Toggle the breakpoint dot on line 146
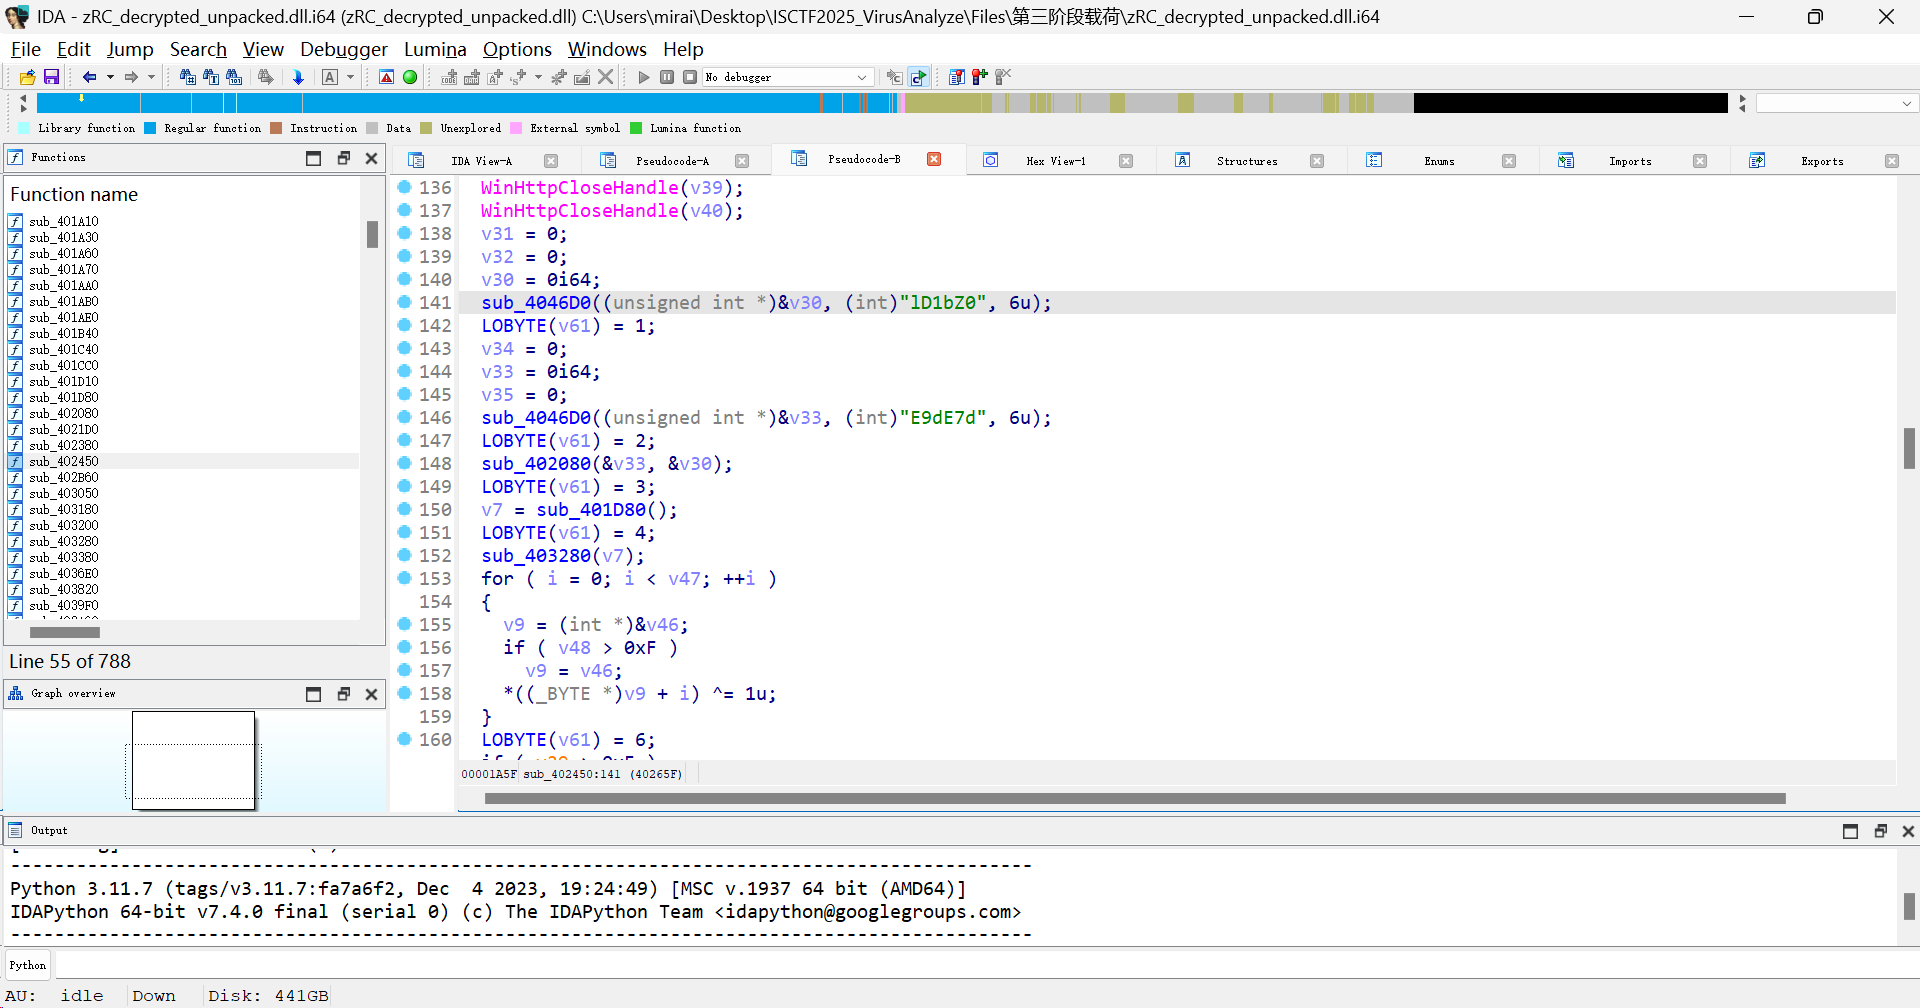This screenshot has height=1008, width=1920. coord(404,417)
